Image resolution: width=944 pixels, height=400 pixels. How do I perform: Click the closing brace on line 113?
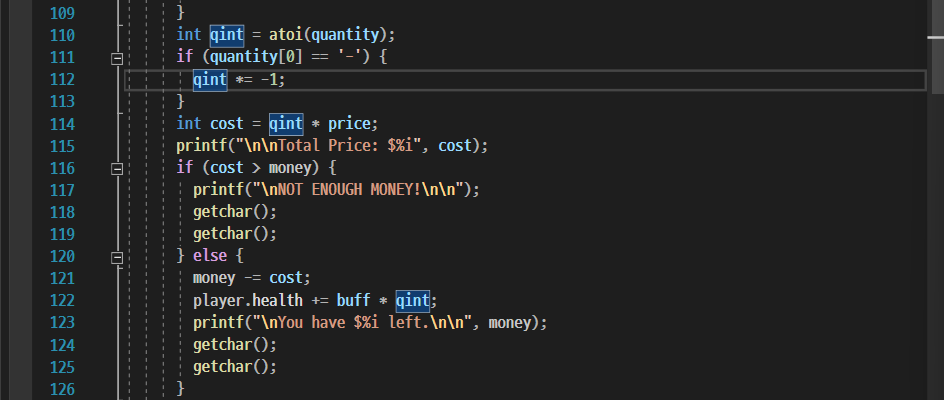point(180,101)
